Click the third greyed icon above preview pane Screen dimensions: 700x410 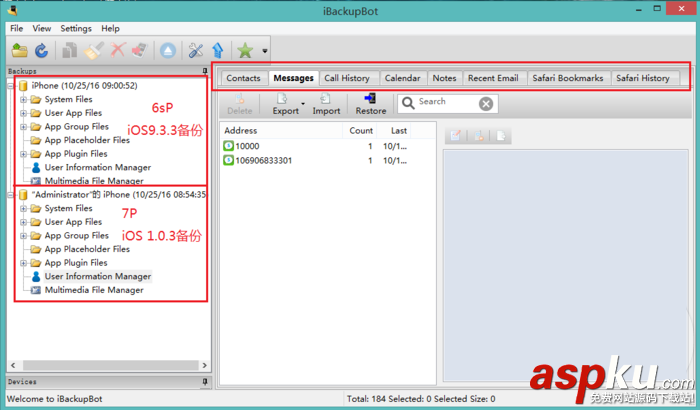500,136
